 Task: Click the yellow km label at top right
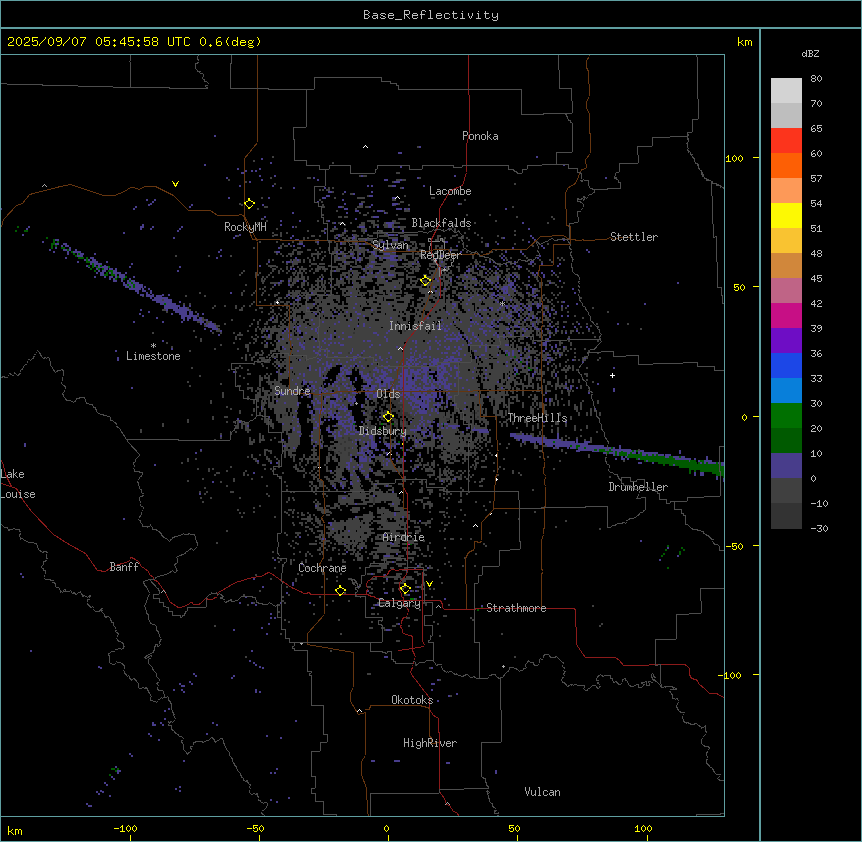pyautogui.click(x=744, y=42)
